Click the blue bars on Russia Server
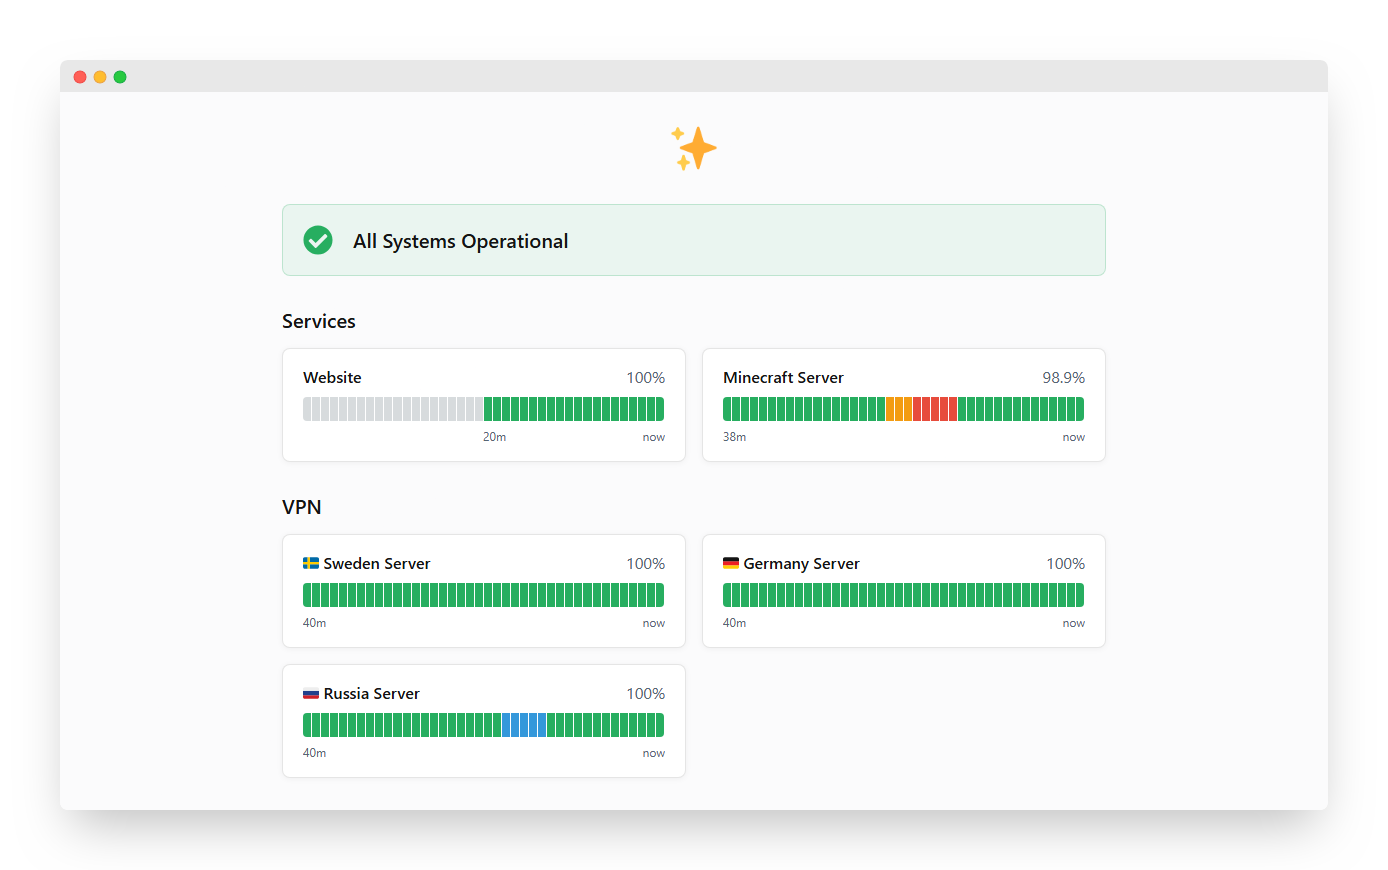This screenshot has height=870, width=1388. [524, 725]
